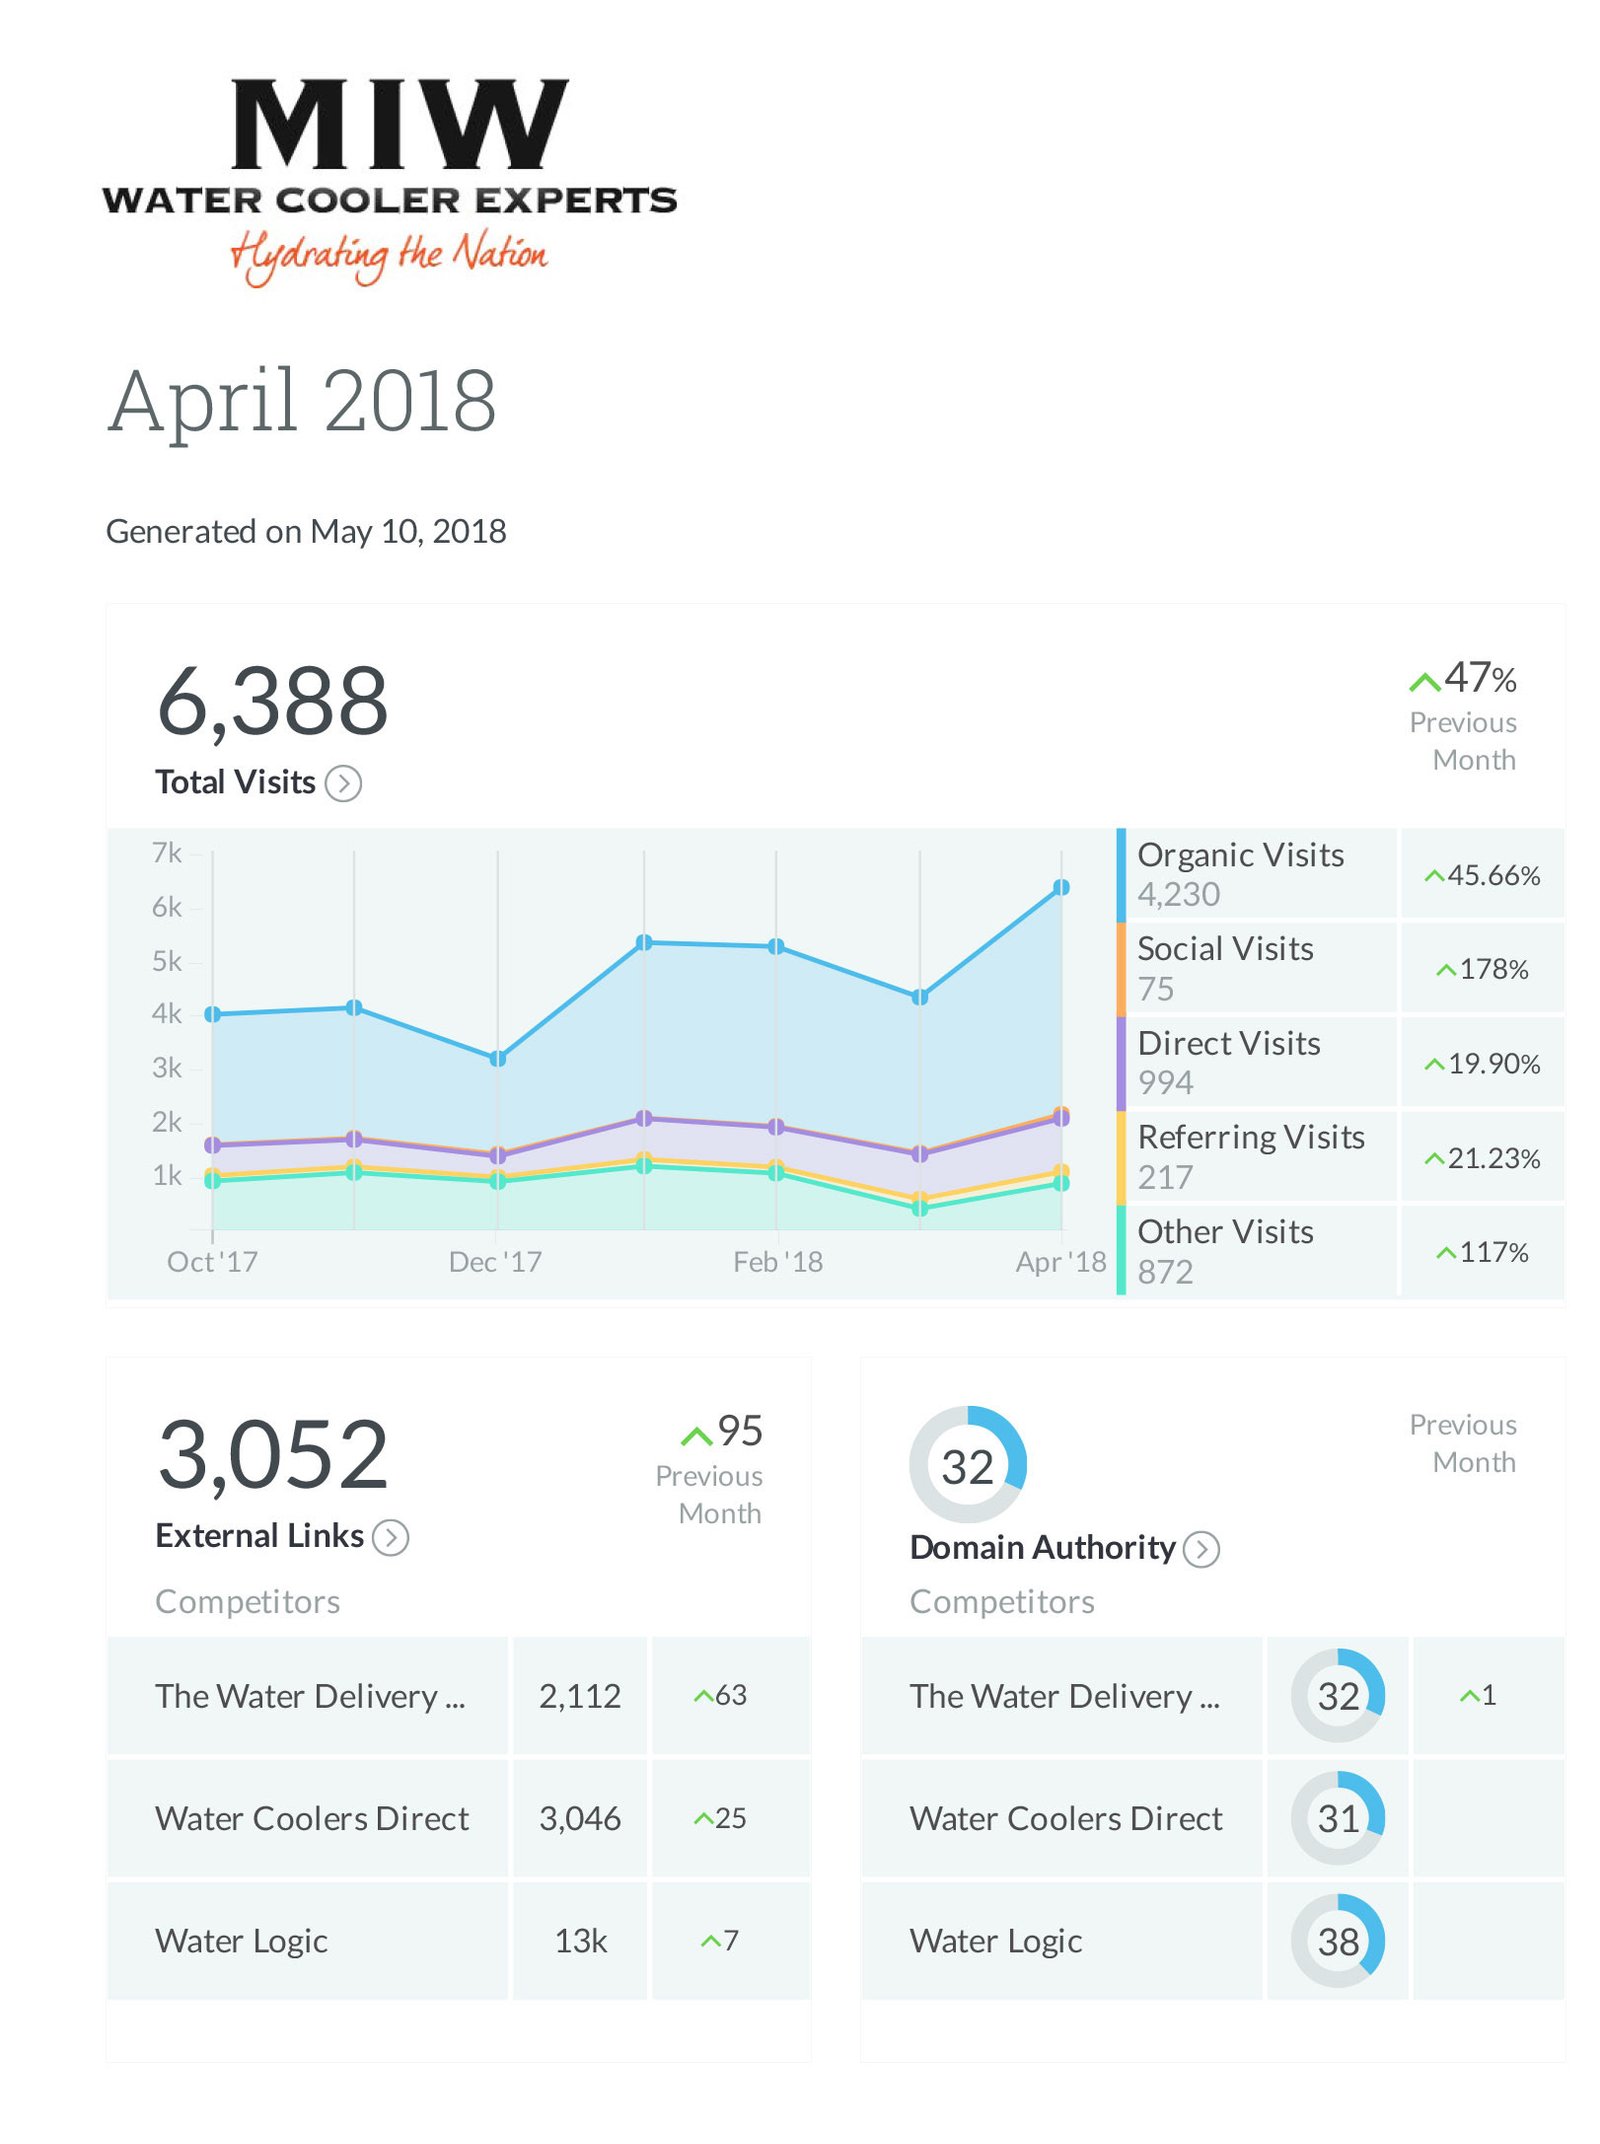The image size is (1600, 2144).
Task: Click the External Links heading link
Action: pyautogui.click(x=259, y=1535)
